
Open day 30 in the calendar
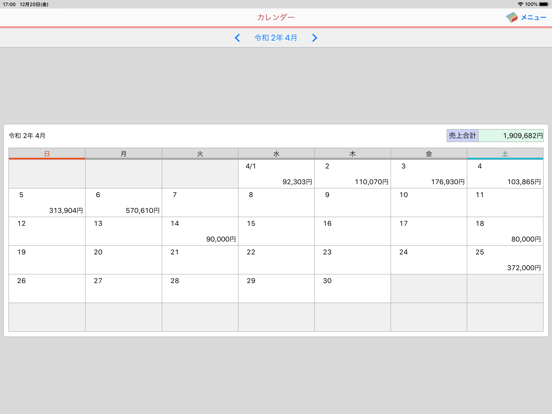[352, 288]
